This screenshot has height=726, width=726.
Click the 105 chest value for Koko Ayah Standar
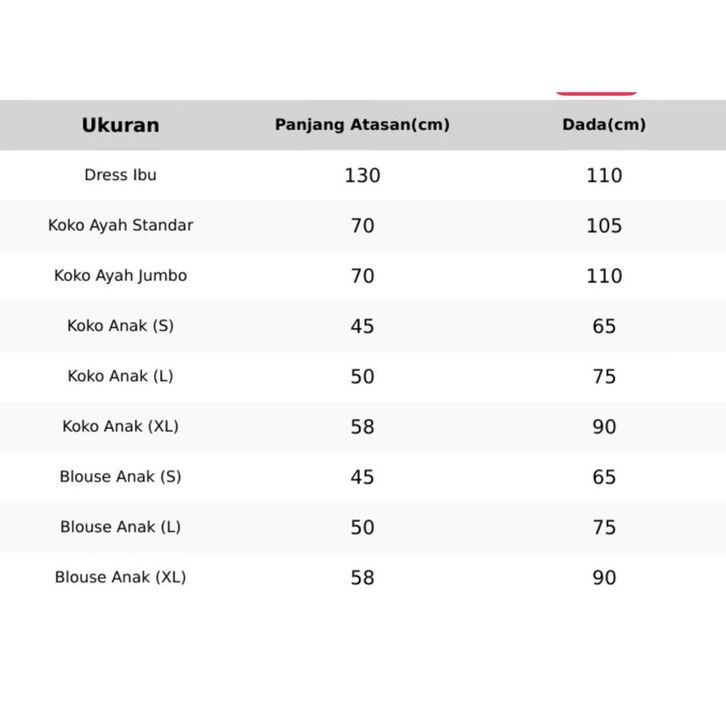point(604,226)
